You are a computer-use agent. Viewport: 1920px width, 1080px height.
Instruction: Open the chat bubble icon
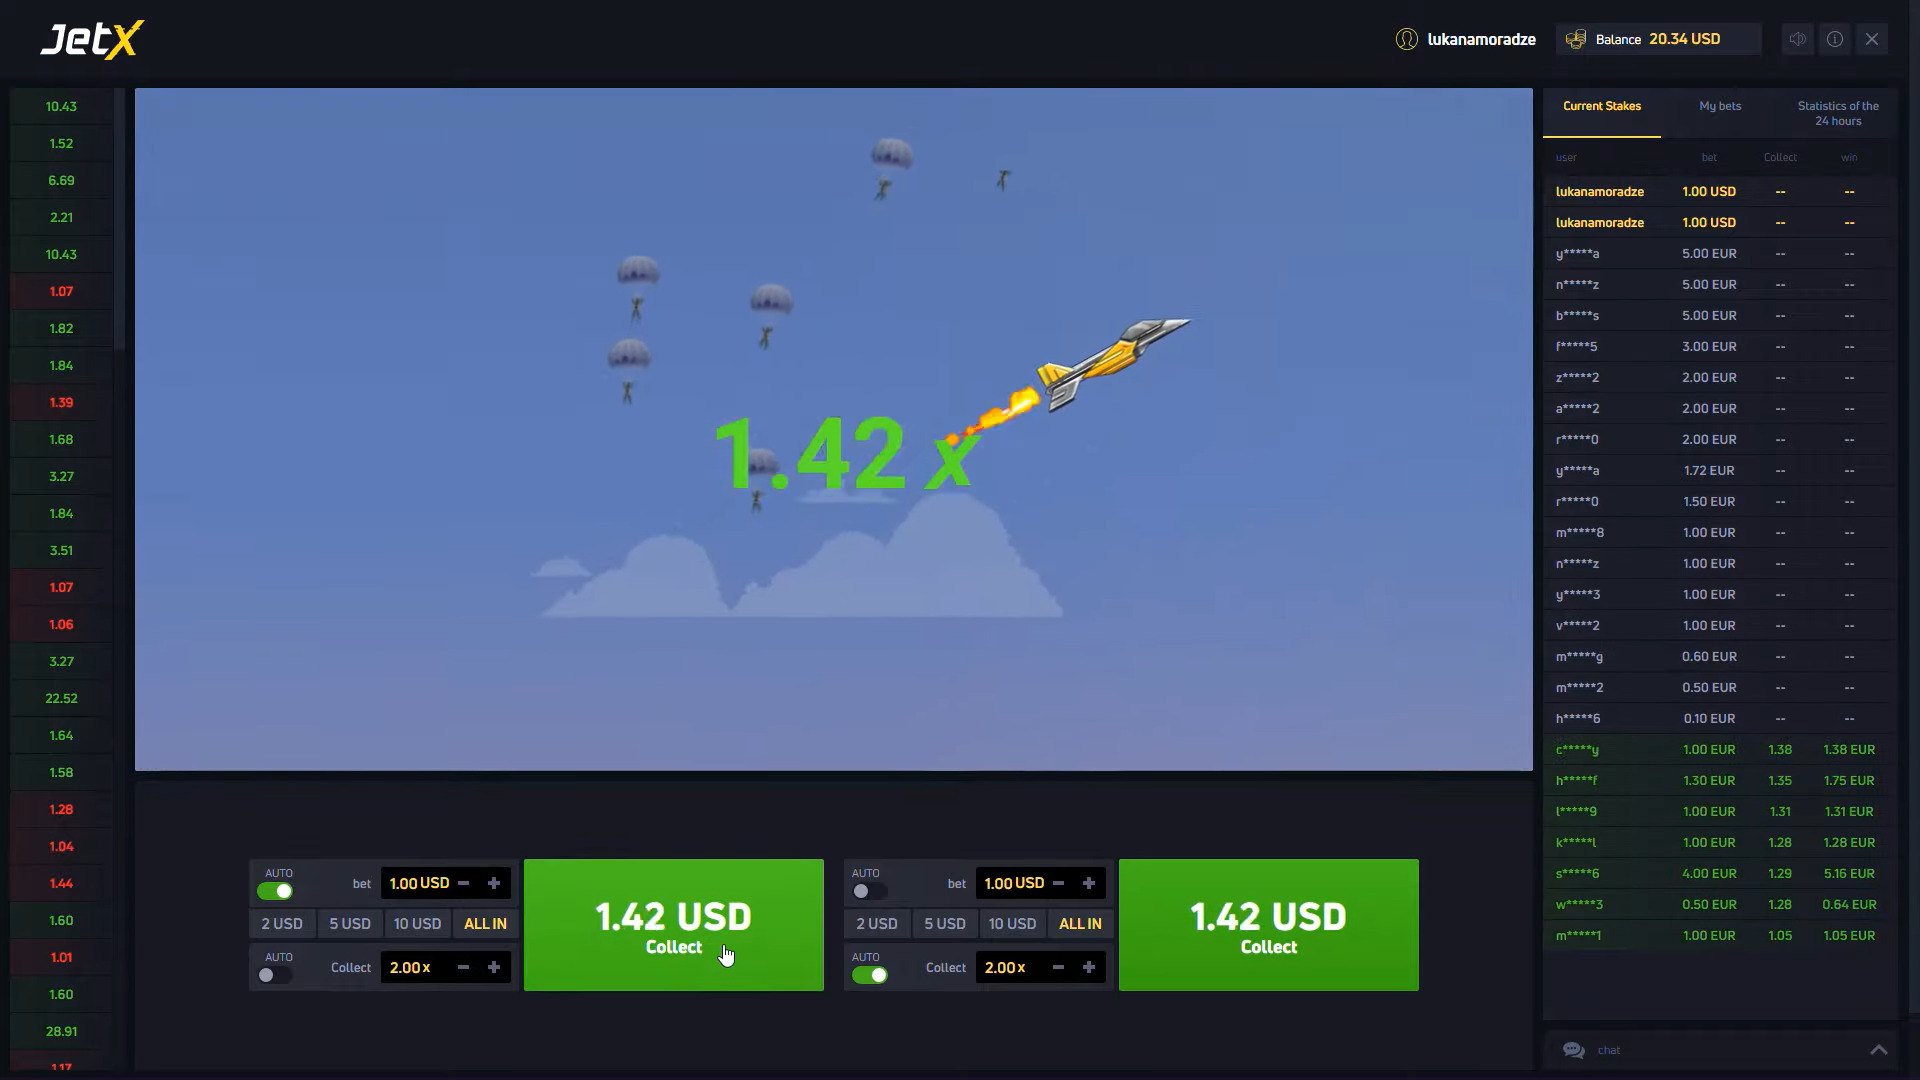pyautogui.click(x=1574, y=1050)
